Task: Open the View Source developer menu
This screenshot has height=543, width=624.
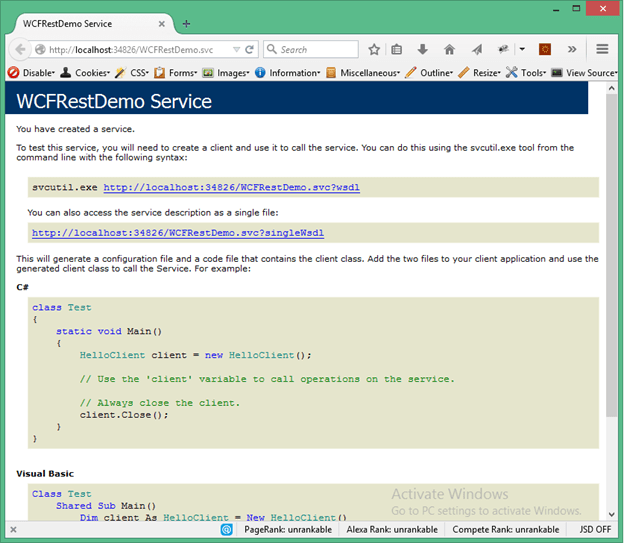Action: pos(584,73)
